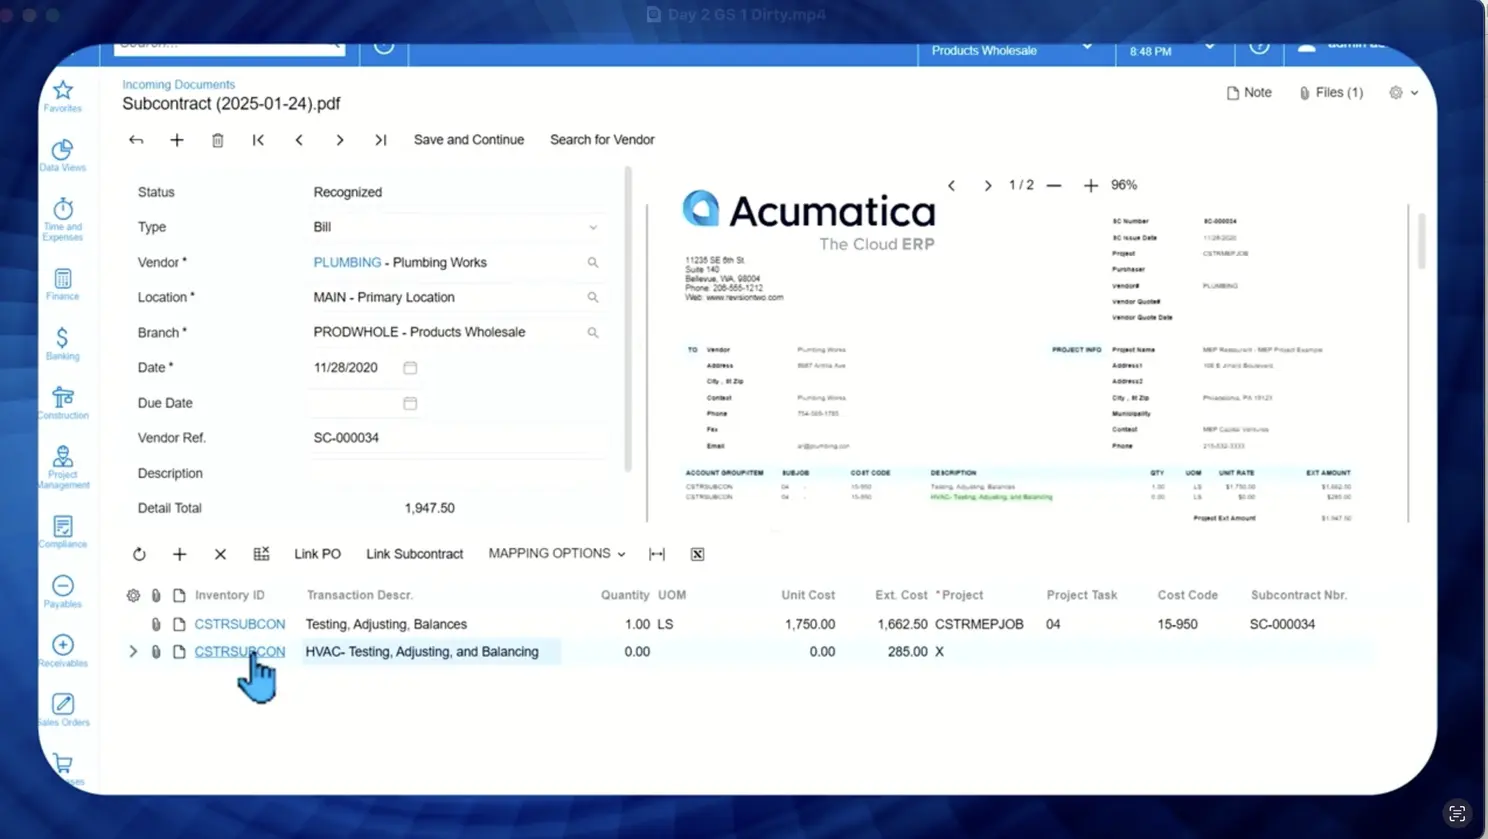
Task: Open the Banking workspace
Action: (x=62, y=344)
